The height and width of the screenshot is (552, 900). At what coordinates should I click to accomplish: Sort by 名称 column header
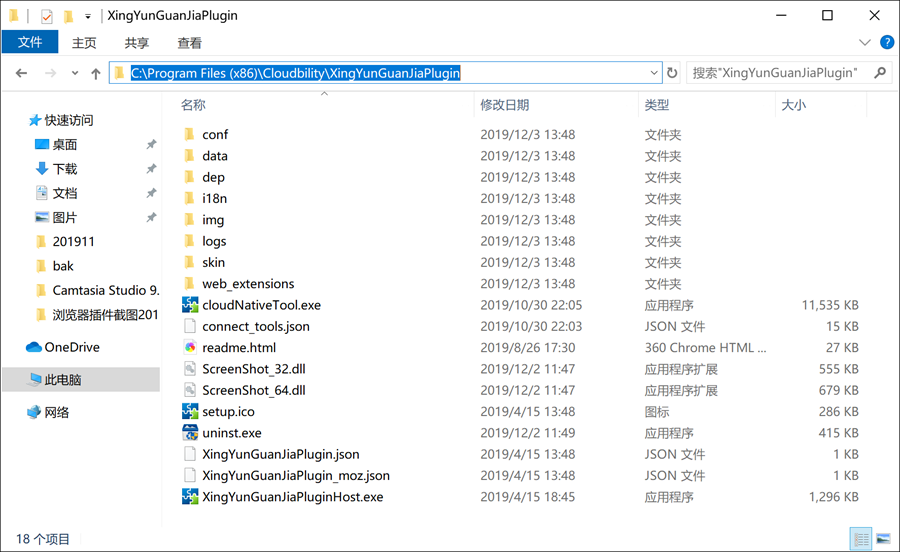pyautogui.click(x=193, y=105)
